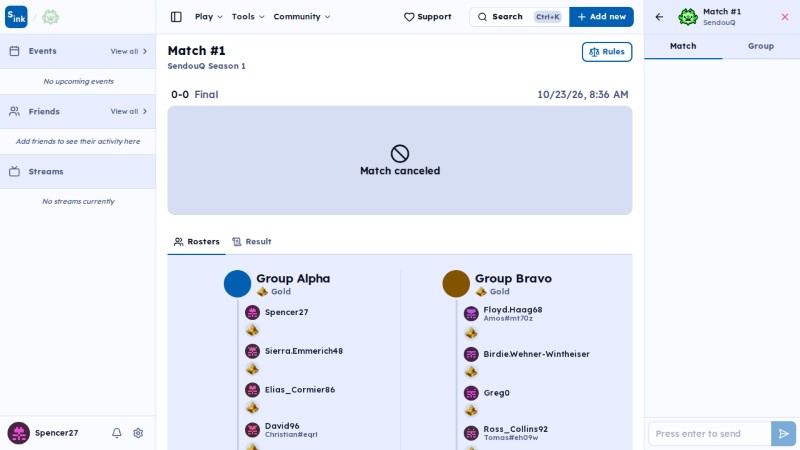The width and height of the screenshot is (800, 450).
Task: Open the Rules button
Action: (607, 52)
